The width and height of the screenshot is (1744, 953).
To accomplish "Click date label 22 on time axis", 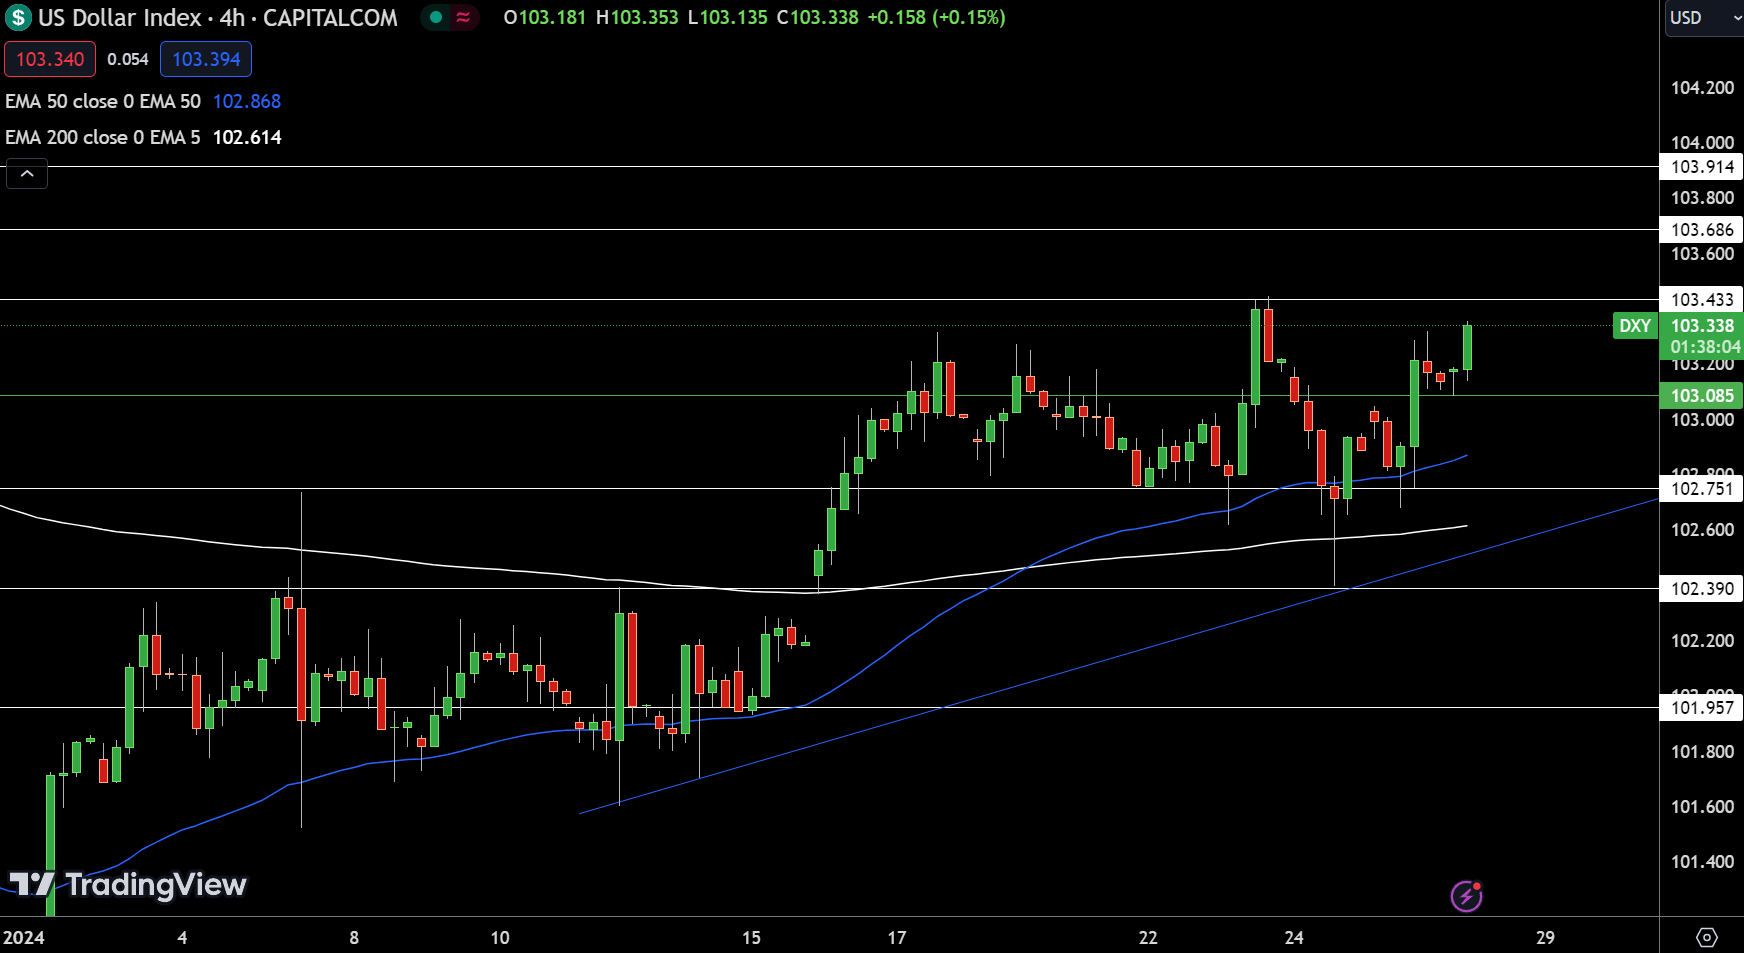I will click(x=1148, y=937).
